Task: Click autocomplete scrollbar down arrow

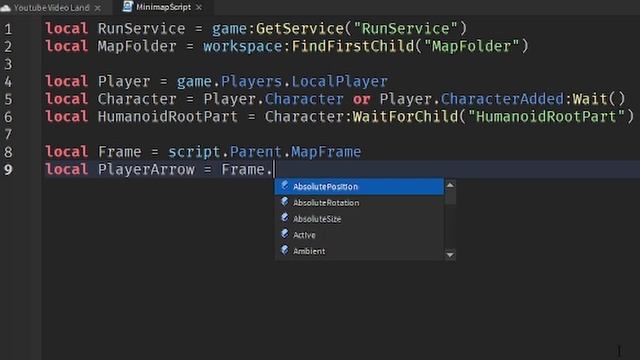Action: [x=450, y=255]
